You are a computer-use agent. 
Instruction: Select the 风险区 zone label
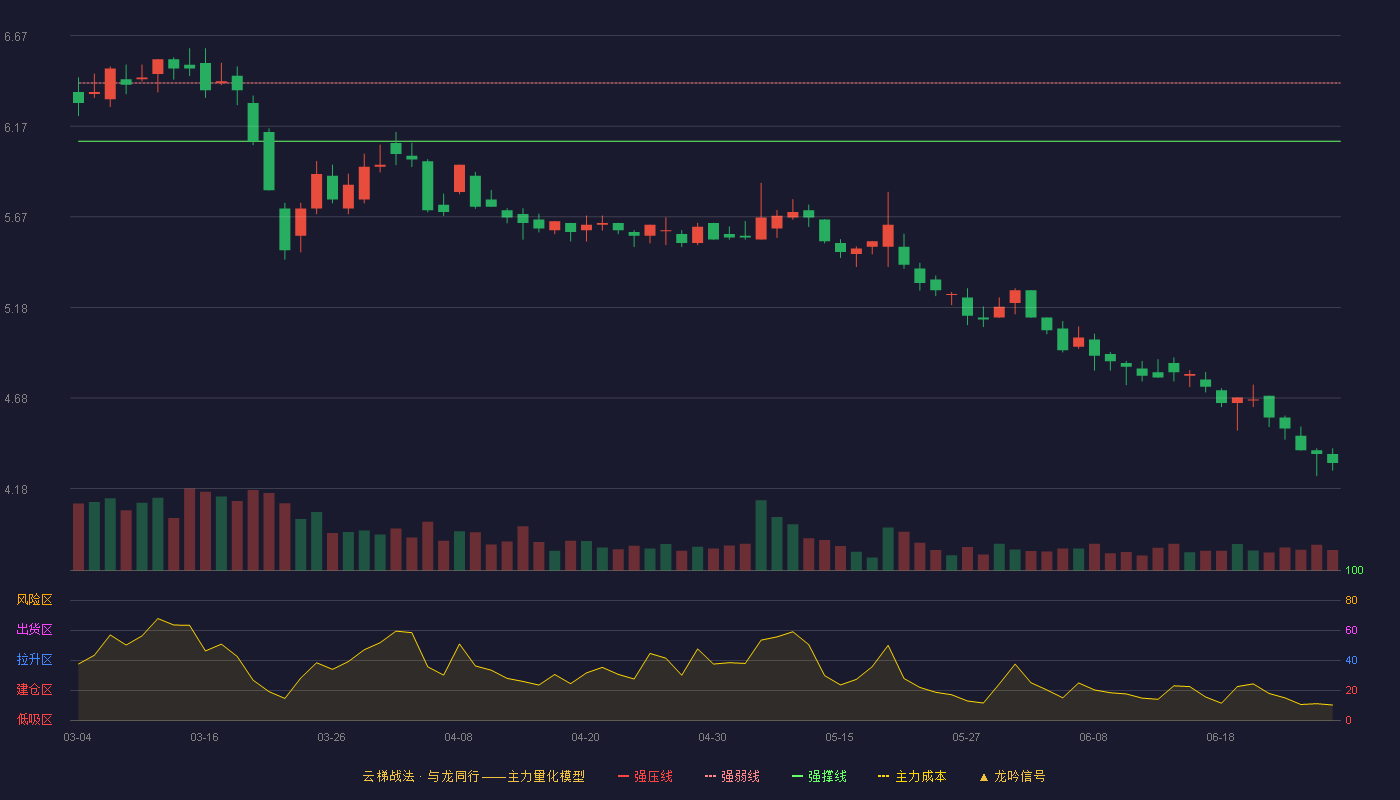(34, 600)
